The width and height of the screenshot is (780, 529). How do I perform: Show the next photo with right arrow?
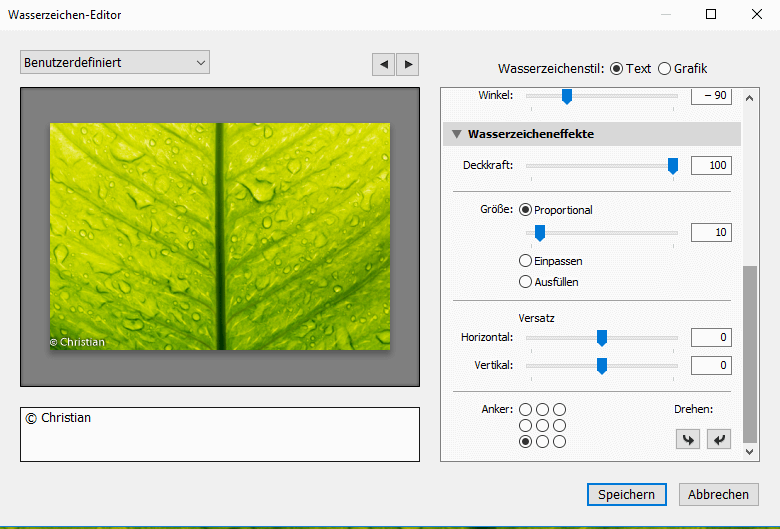coord(408,65)
